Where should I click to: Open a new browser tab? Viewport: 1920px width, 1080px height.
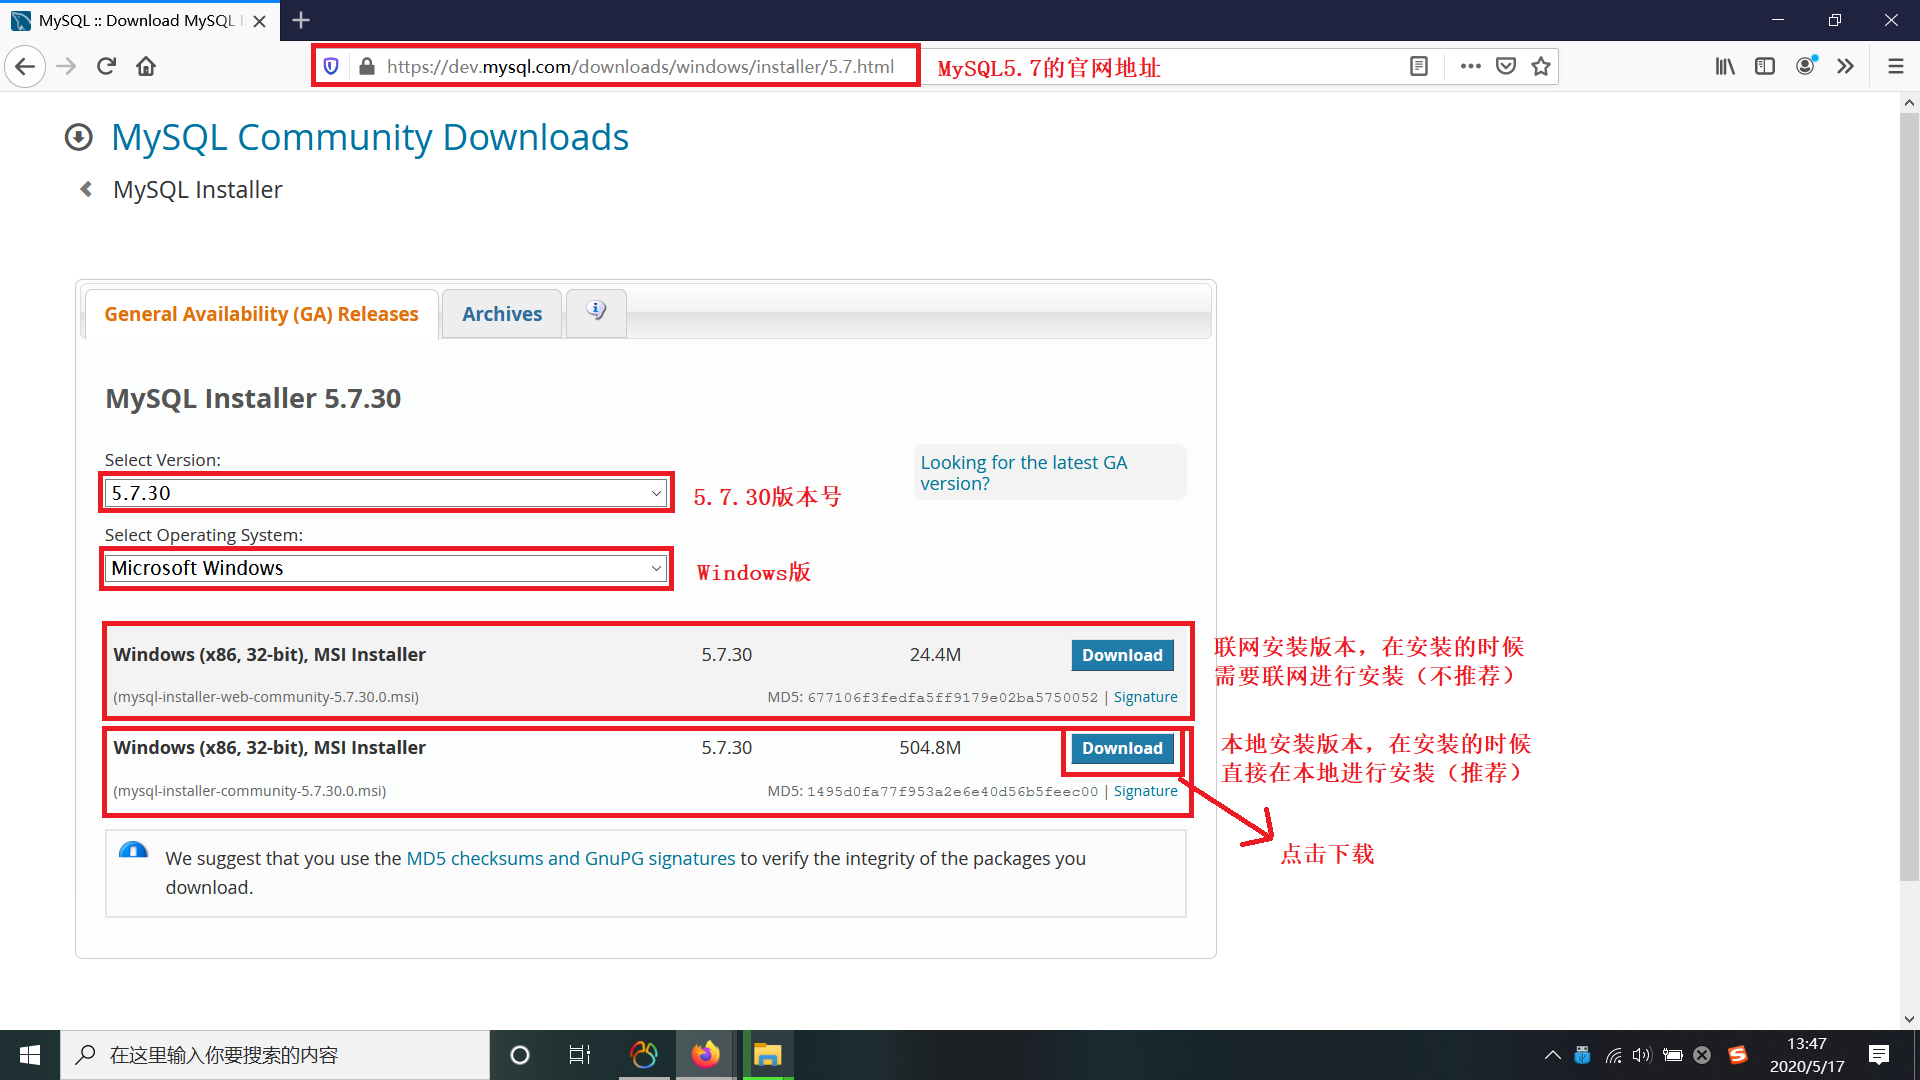tap(301, 20)
